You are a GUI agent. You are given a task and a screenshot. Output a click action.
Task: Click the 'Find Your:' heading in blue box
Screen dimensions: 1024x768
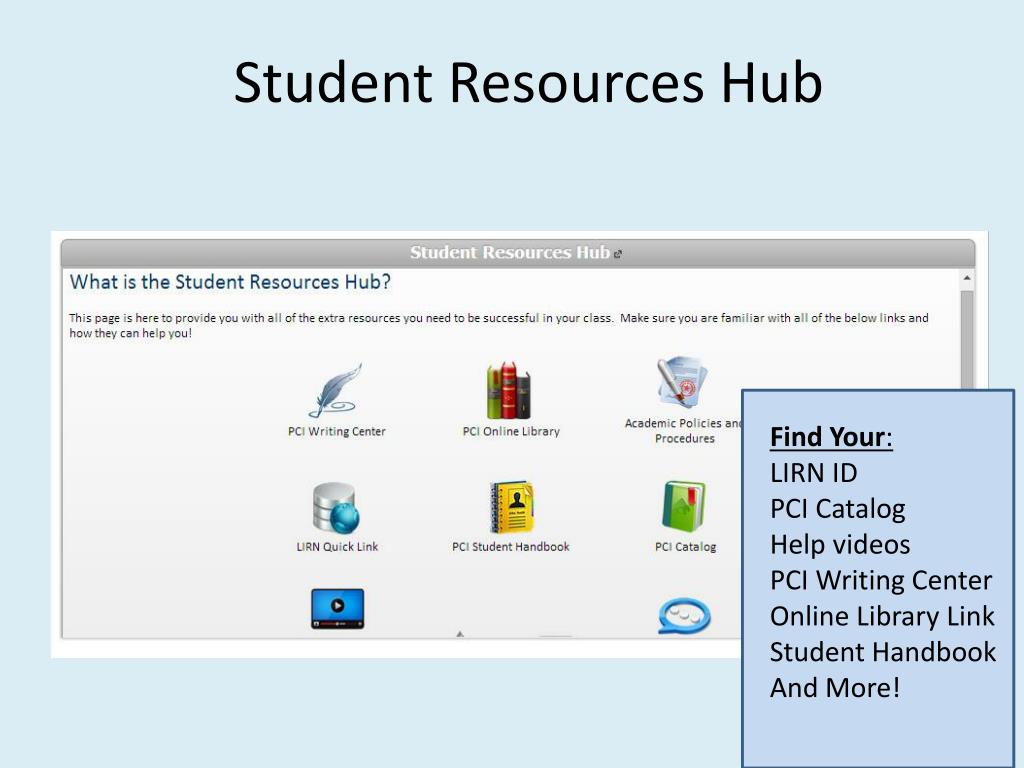click(831, 437)
